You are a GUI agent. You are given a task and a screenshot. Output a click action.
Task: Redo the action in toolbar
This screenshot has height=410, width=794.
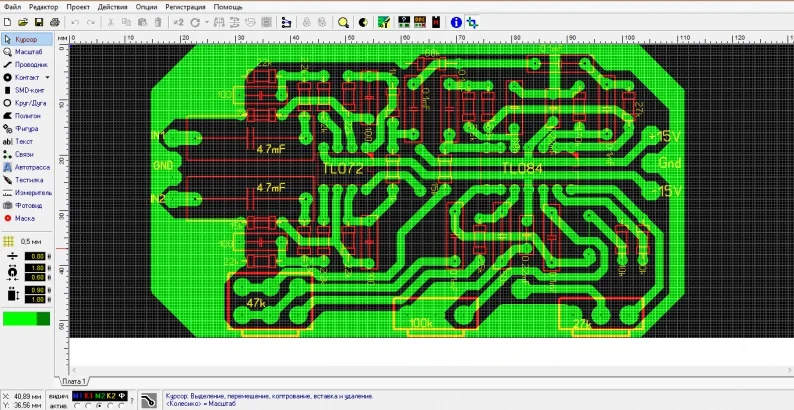[x=91, y=22]
